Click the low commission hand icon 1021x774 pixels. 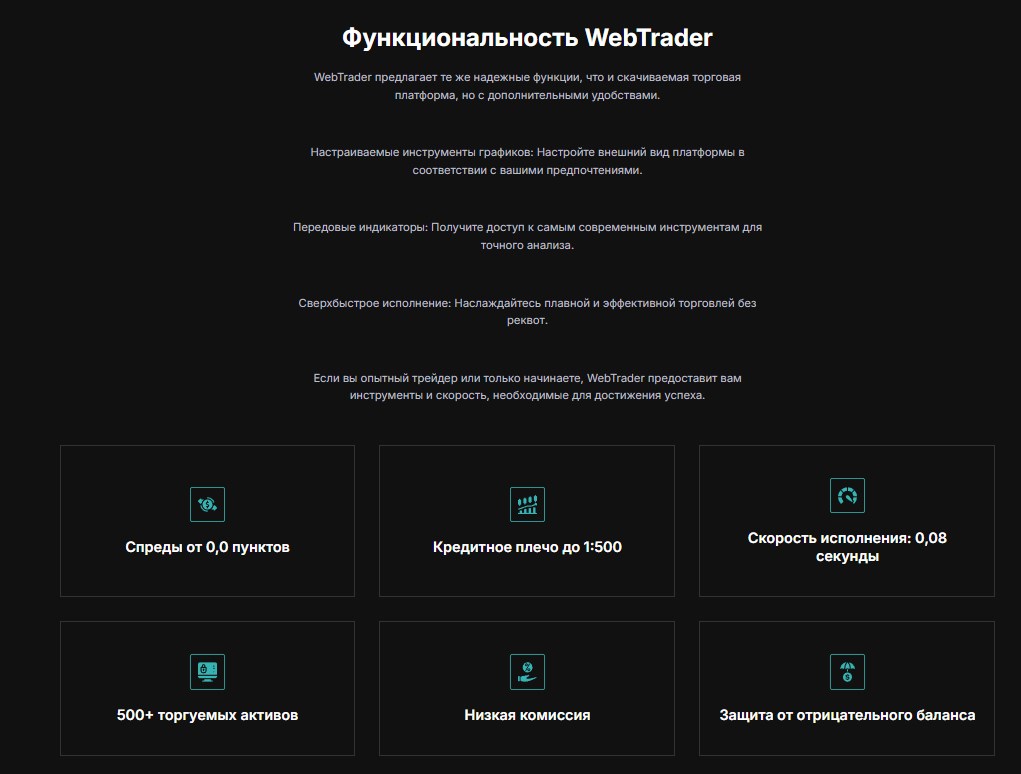pyautogui.click(x=527, y=672)
